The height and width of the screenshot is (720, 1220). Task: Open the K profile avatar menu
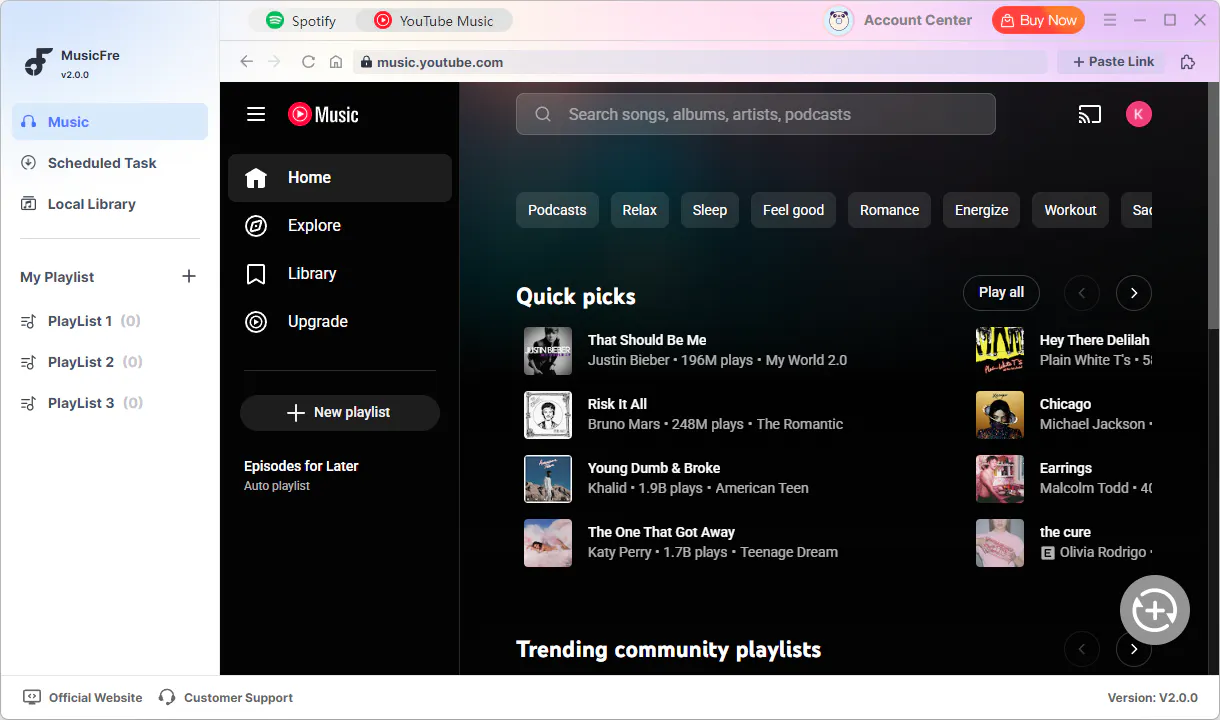(1139, 114)
